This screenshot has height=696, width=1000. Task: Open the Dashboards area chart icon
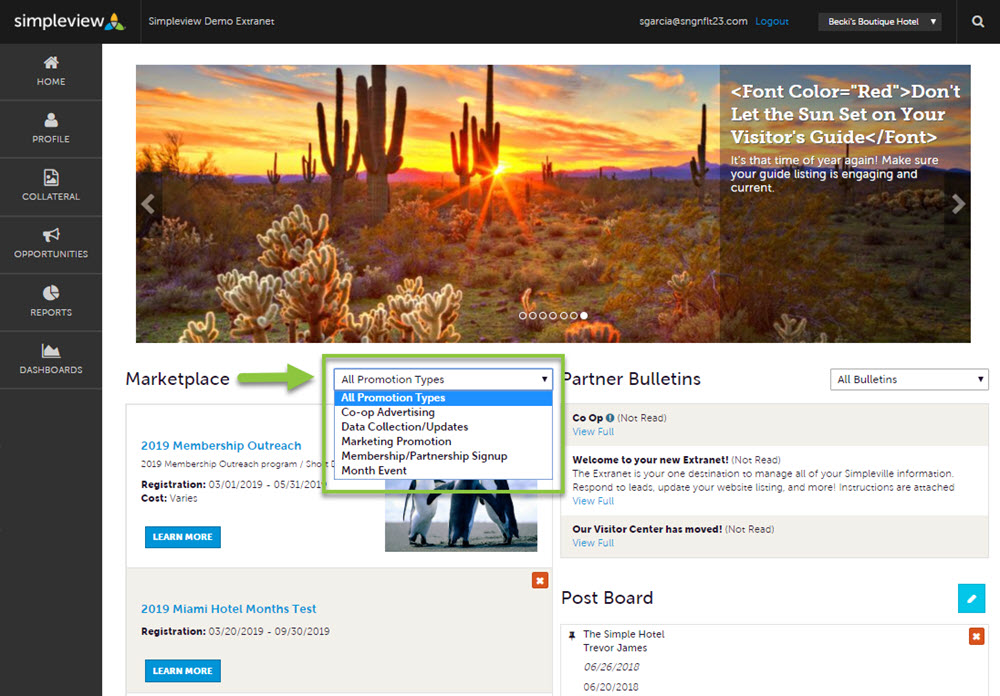pyautogui.click(x=51, y=350)
